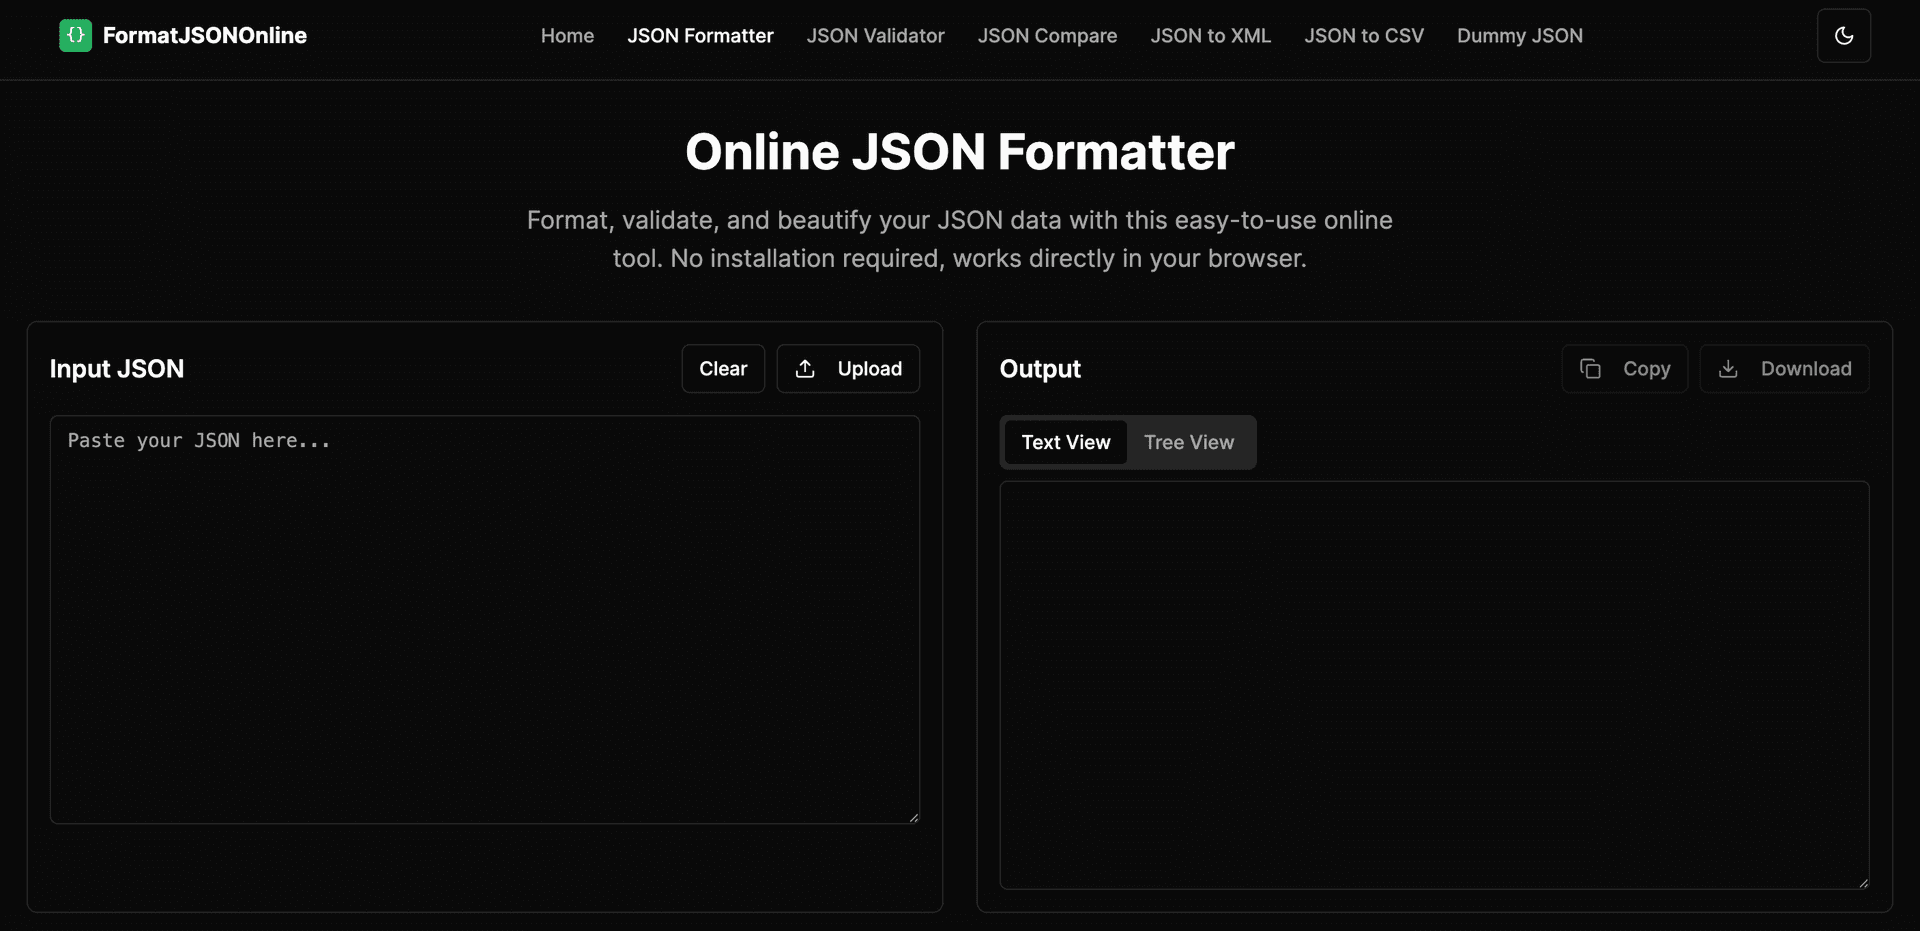The width and height of the screenshot is (1920, 931).
Task: Click the copy icon in the Output panel
Action: tap(1590, 369)
